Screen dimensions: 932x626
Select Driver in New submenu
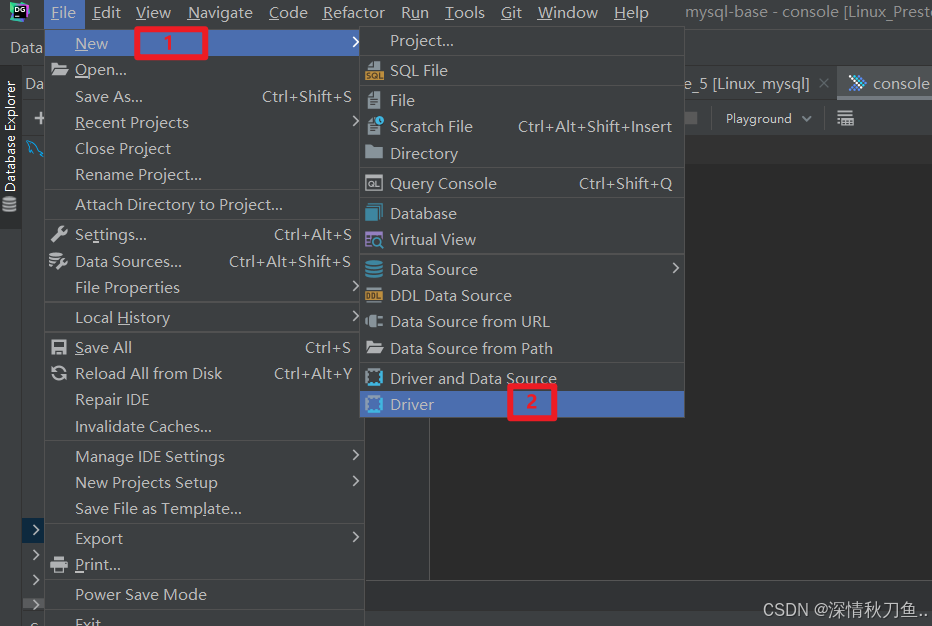click(522, 404)
